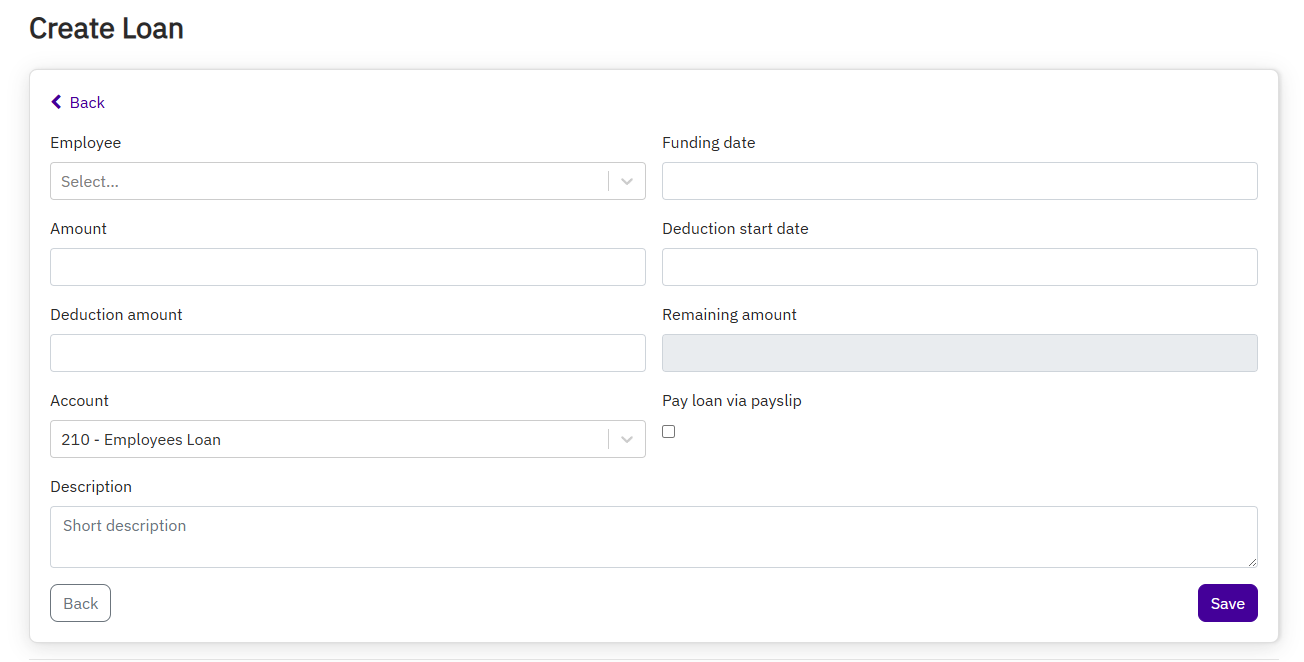Click the greyed-out Remaining amount field
The image size is (1304, 662).
(x=959, y=353)
